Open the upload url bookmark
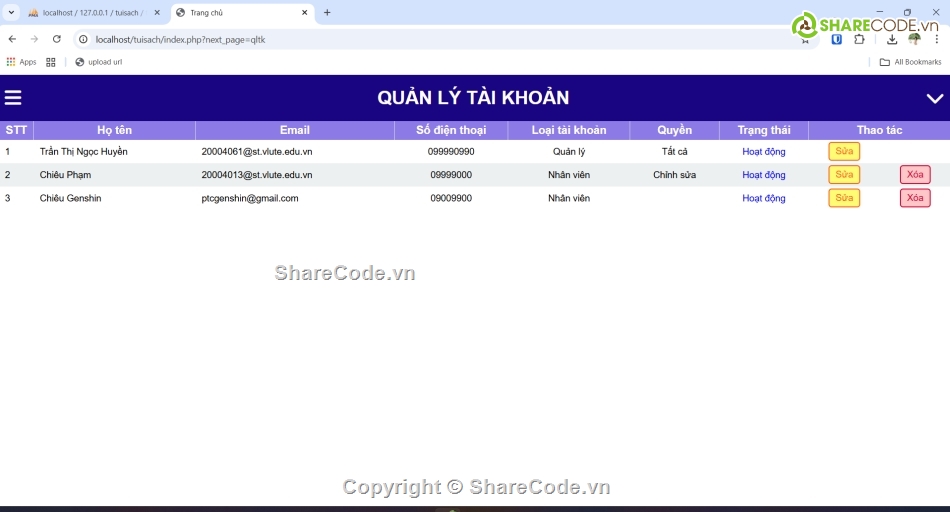This screenshot has height=512, width=950. [x=98, y=62]
